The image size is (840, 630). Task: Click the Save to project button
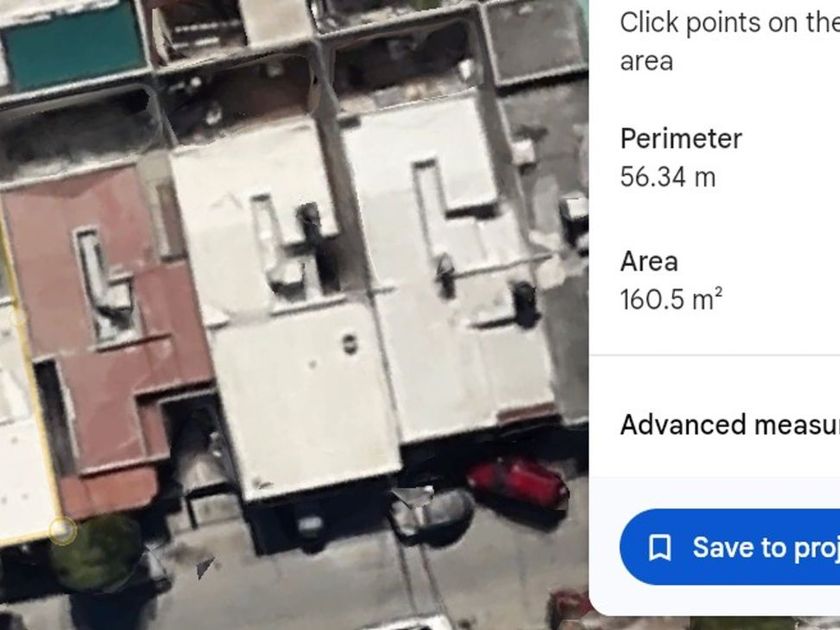pos(730,547)
